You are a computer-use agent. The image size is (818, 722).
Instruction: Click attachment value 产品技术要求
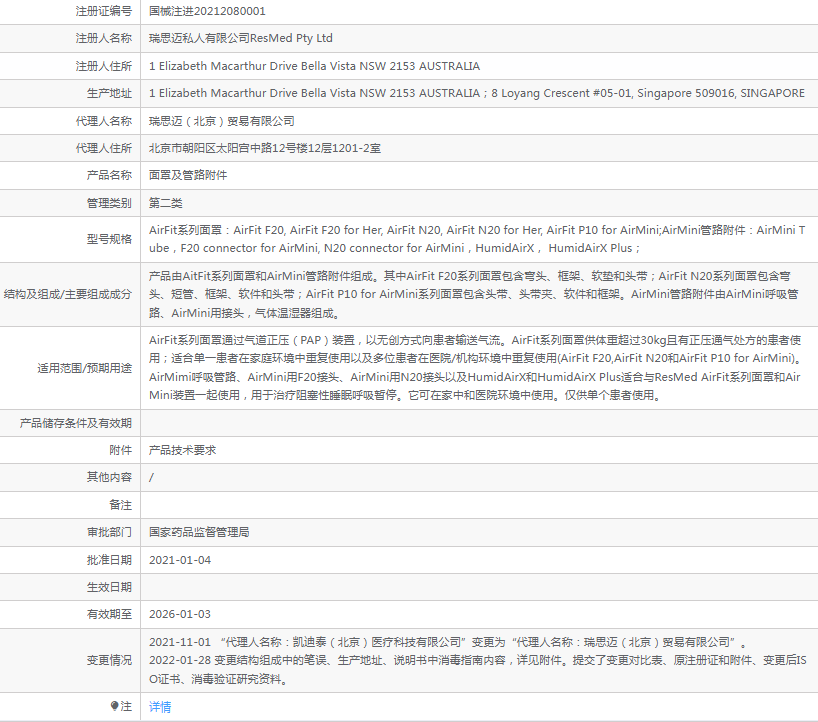tap(182, 450)
